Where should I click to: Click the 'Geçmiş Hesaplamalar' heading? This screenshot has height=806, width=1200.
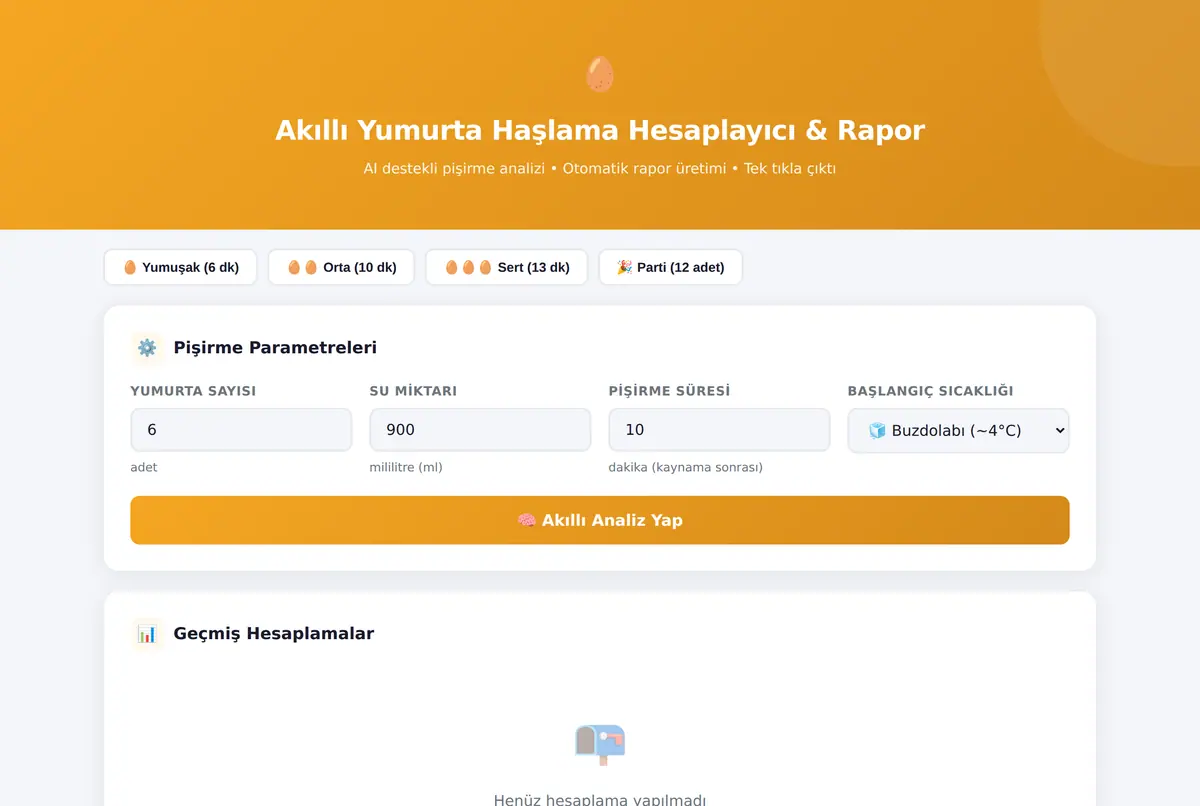click(274, 634)
